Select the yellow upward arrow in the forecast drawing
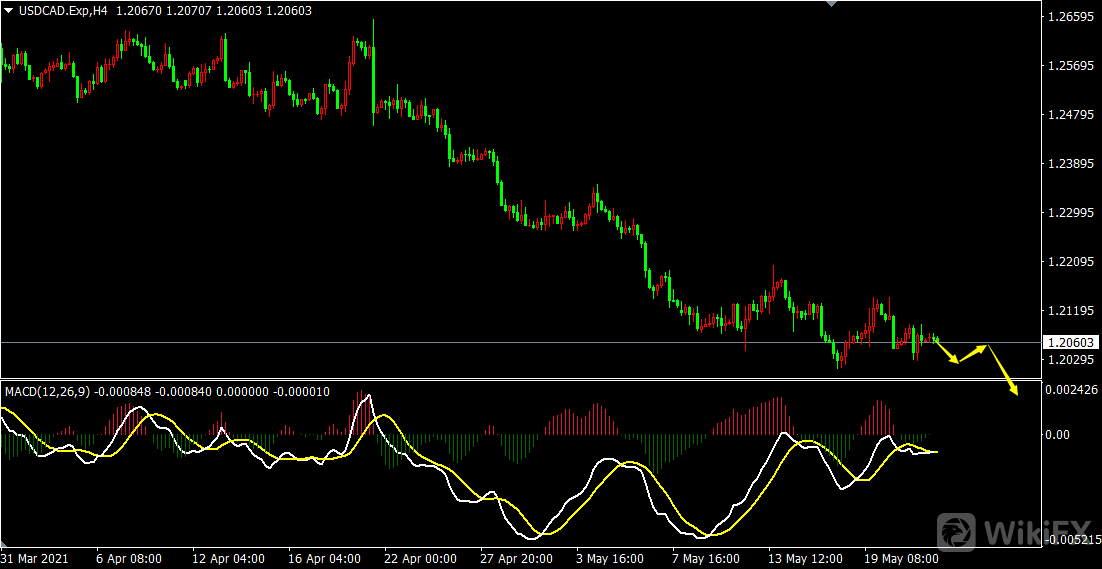The height and width of the screenshot is (569, 1102). 973,352
